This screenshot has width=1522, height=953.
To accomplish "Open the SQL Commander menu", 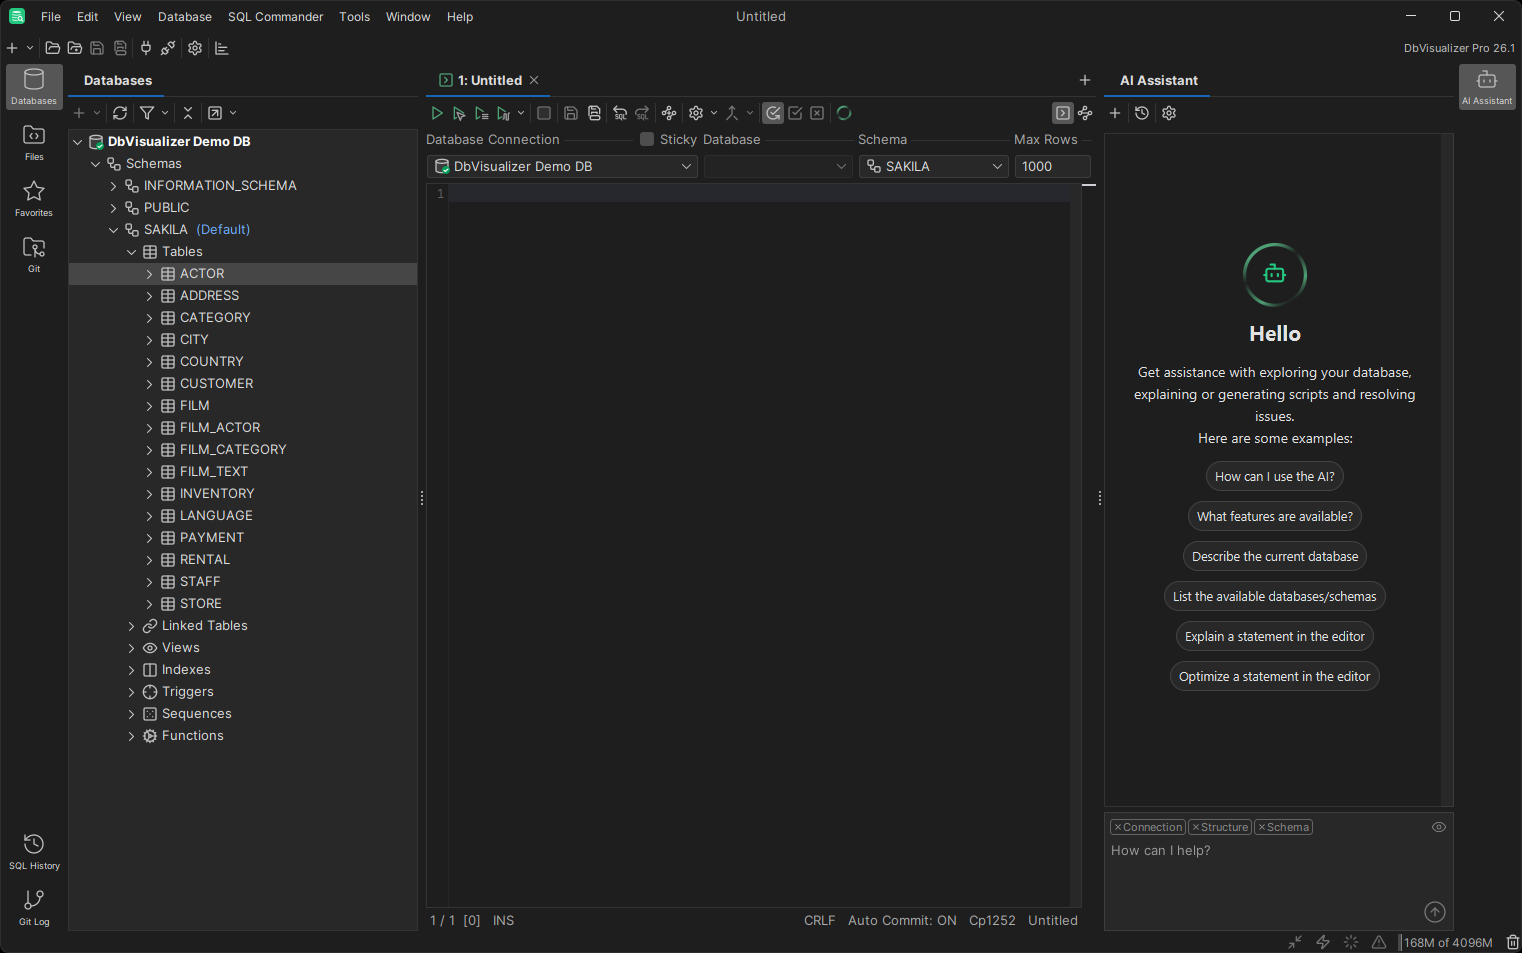I will point(275,16).
